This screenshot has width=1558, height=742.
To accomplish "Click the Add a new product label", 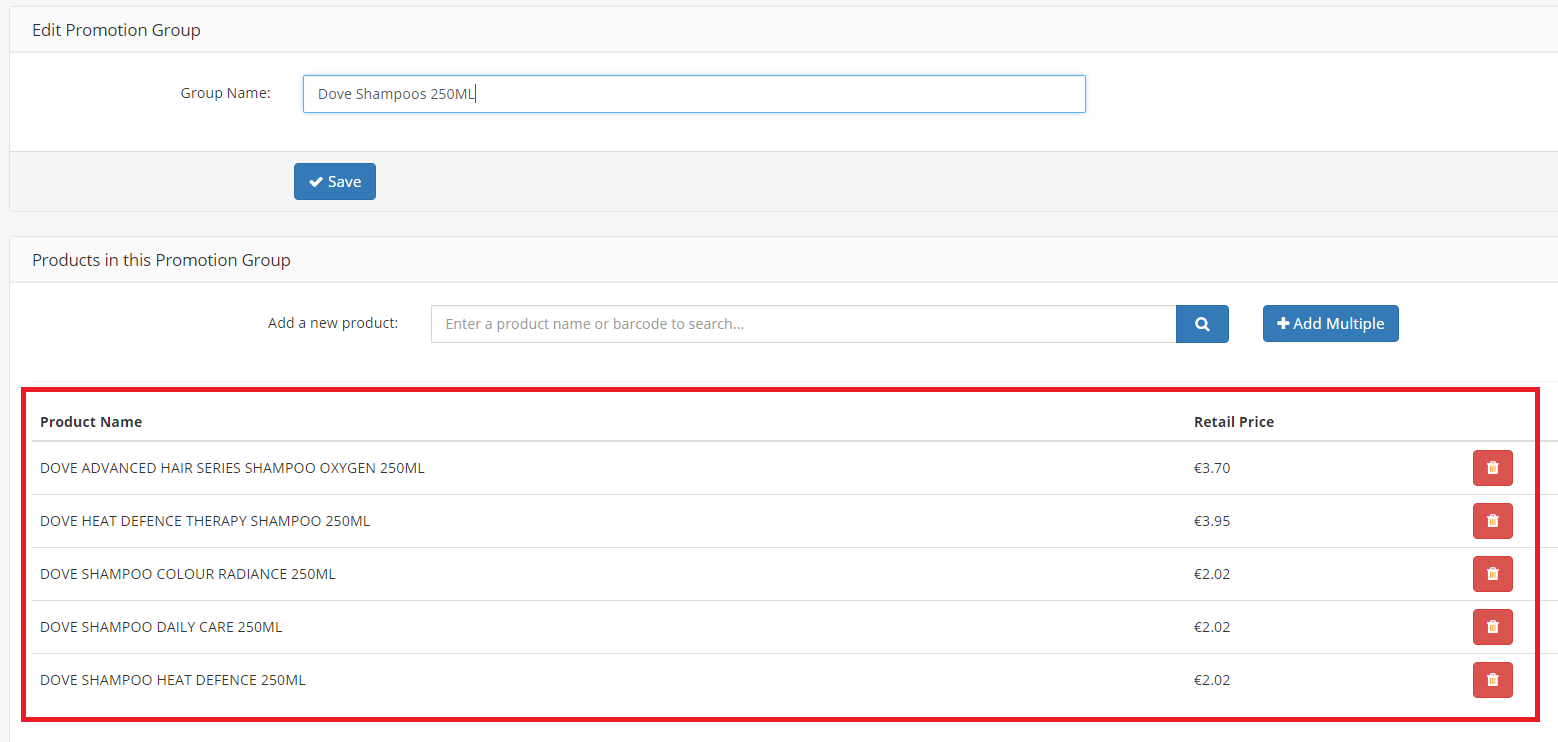I will pyautogui.click(x=333, y=323).
